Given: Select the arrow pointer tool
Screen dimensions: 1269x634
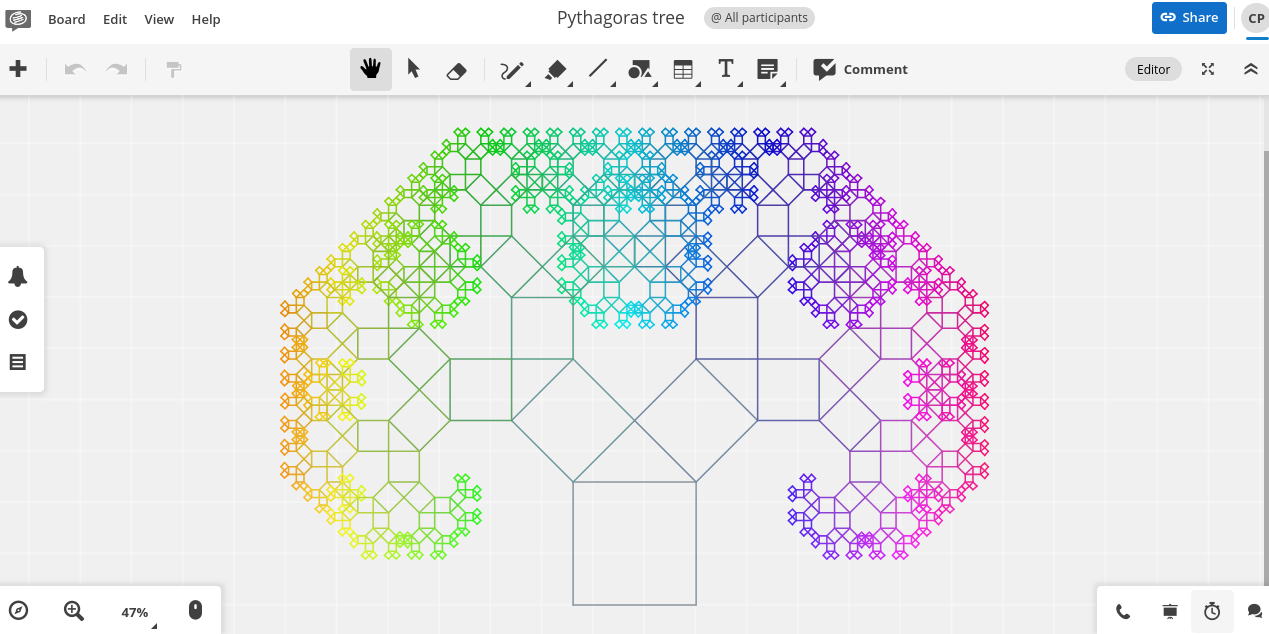Looking at the screenshot, I should (x=413, y=69).
